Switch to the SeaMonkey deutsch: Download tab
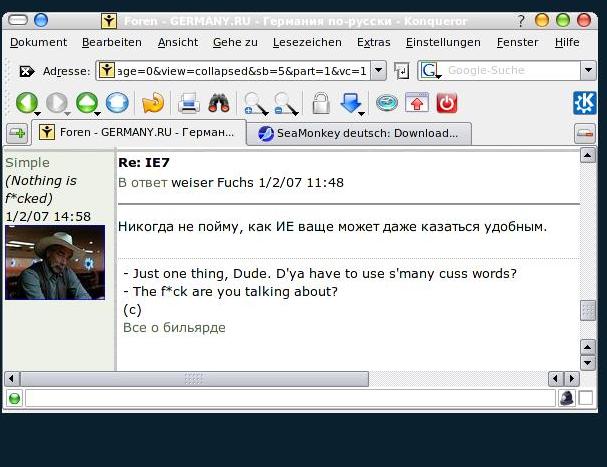 tap(359, 134)
